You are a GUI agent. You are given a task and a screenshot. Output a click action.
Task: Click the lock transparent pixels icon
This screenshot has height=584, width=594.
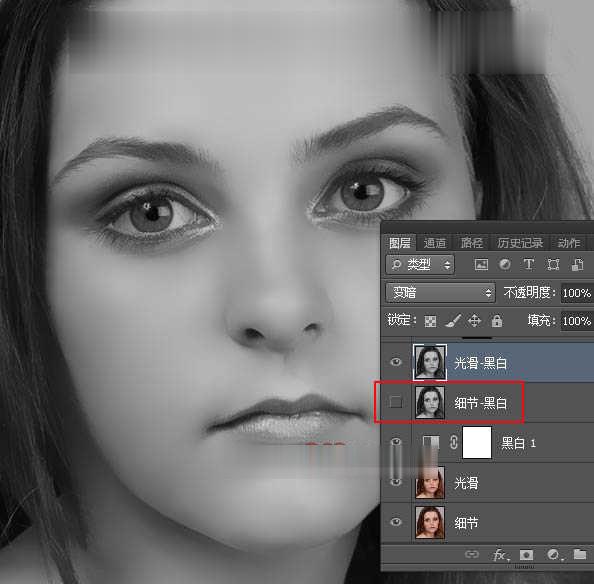click(x=430, y=322)
